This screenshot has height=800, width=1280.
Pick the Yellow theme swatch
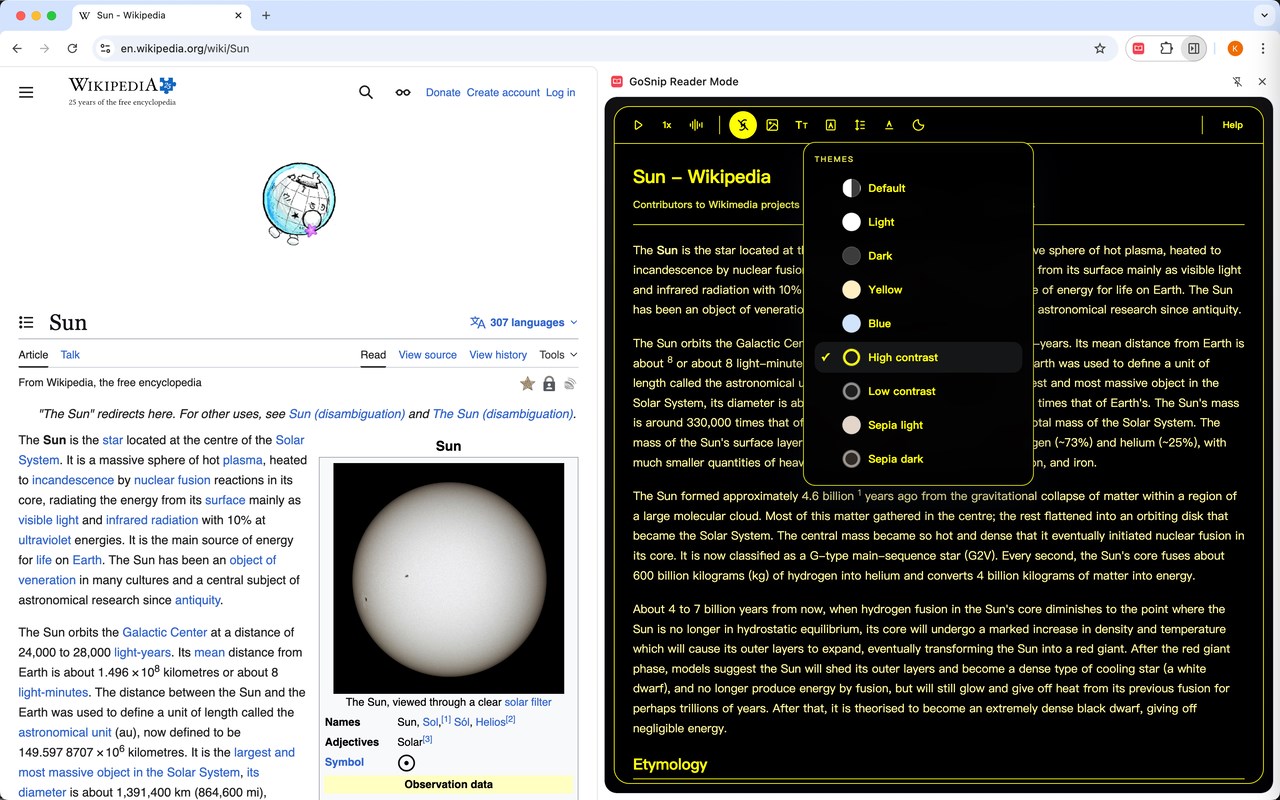[x=851, y=290]
